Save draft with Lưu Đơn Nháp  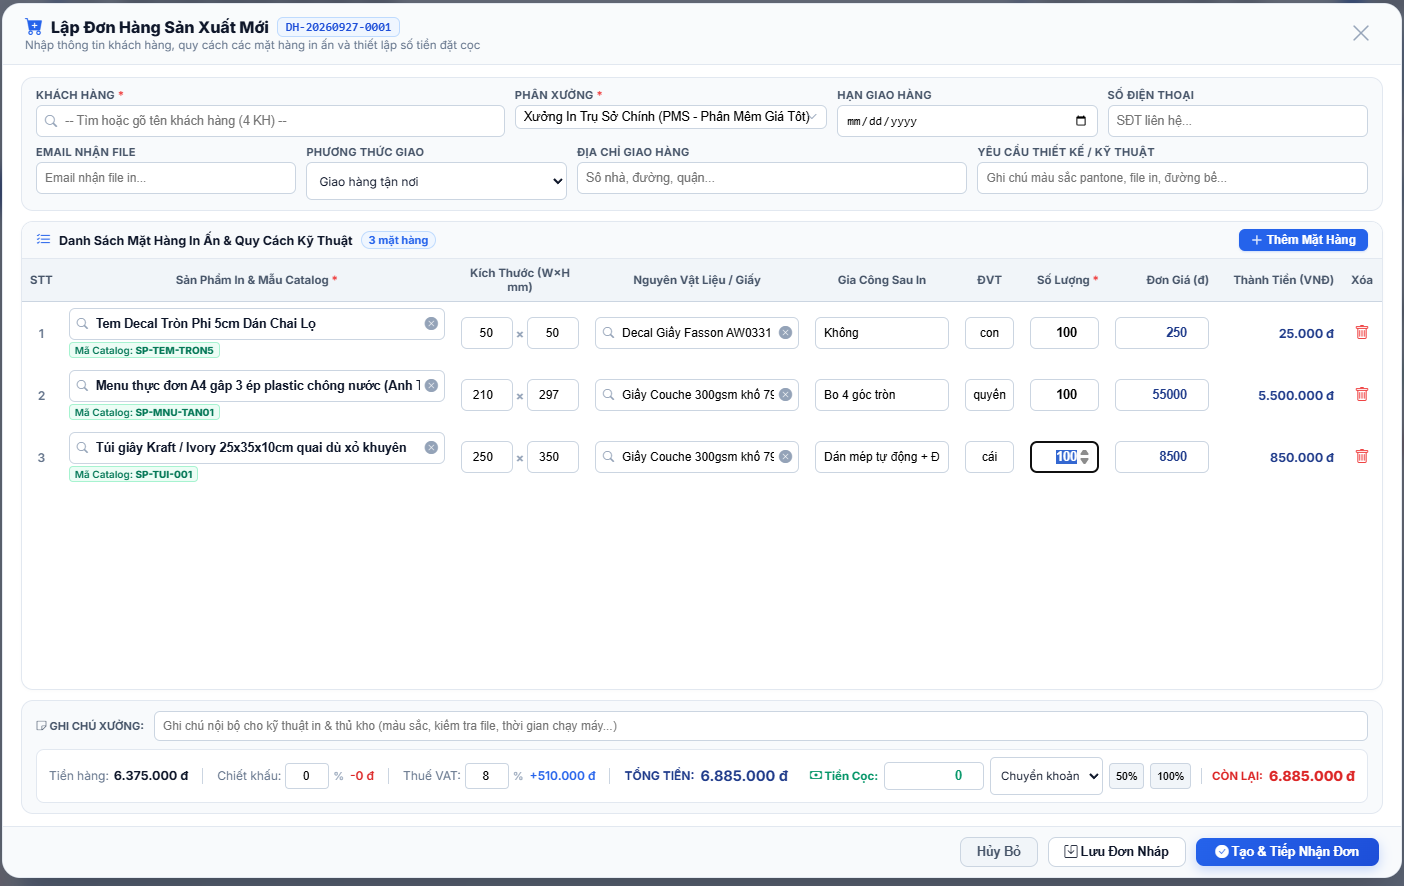point(1116,852)
